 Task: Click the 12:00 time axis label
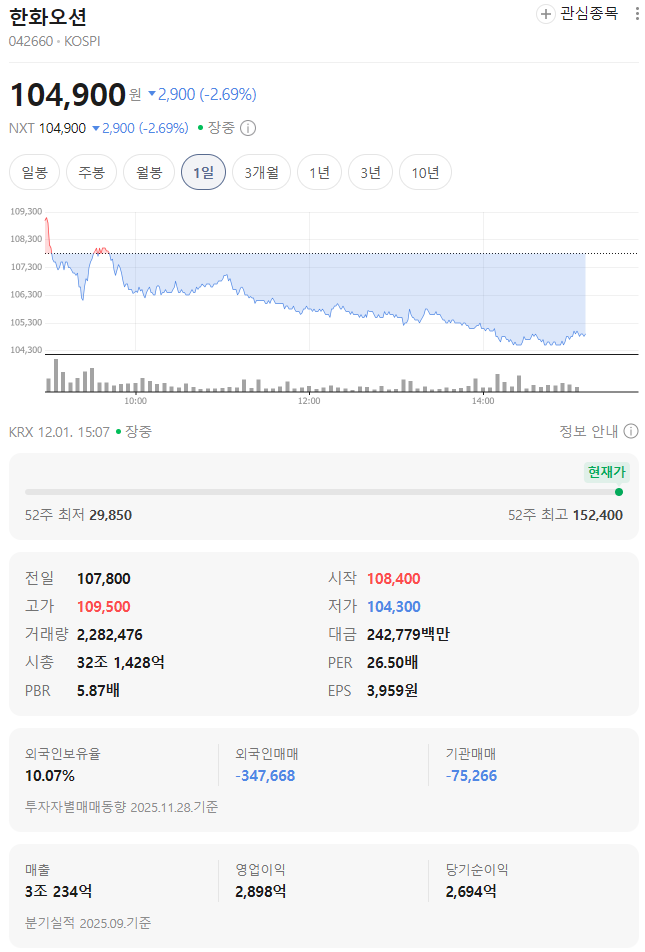pos(309,401)
